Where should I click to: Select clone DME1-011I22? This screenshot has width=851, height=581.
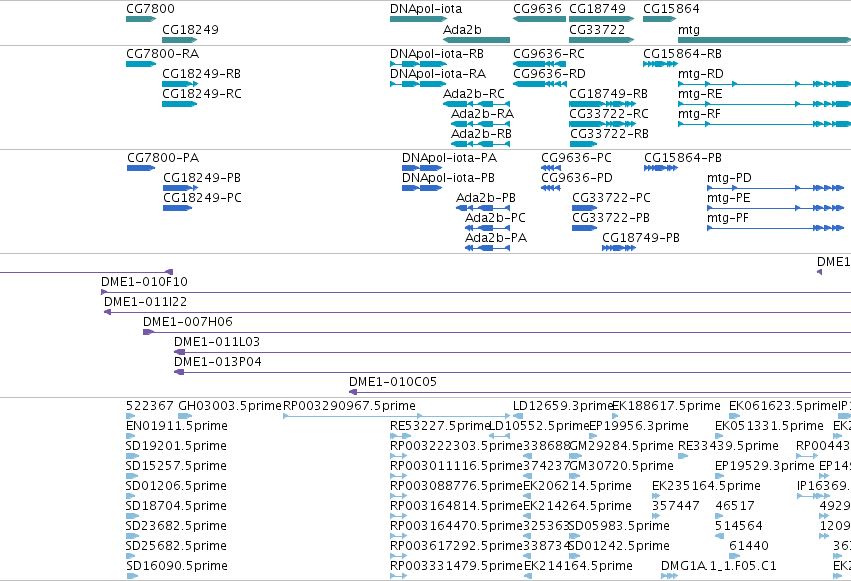point(145,302)
